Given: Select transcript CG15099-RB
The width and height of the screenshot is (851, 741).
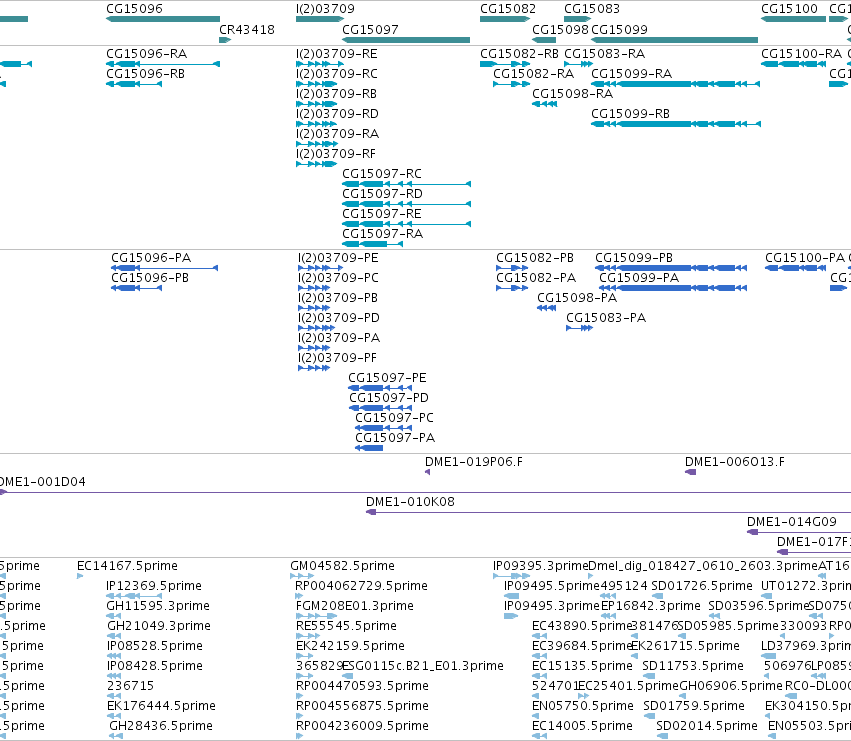Looking at the screenshot, I should (x=631, y=114).
